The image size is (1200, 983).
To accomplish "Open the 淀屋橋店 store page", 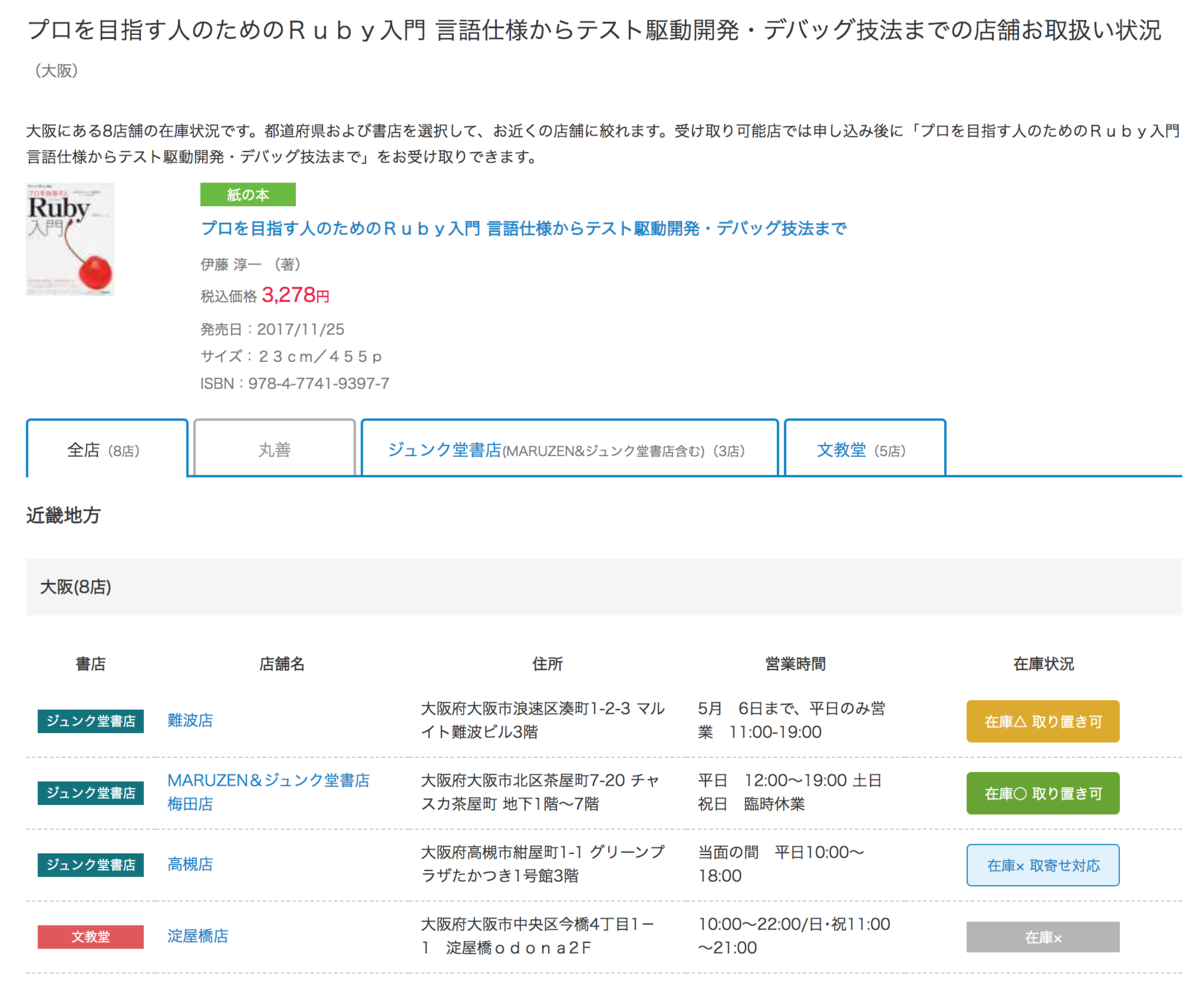I will (196, 936).
